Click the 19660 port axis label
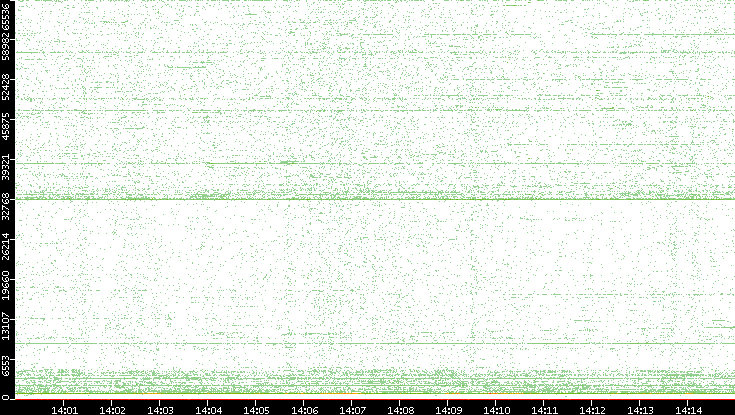735x415 pixels. click(x=6, y=287)
